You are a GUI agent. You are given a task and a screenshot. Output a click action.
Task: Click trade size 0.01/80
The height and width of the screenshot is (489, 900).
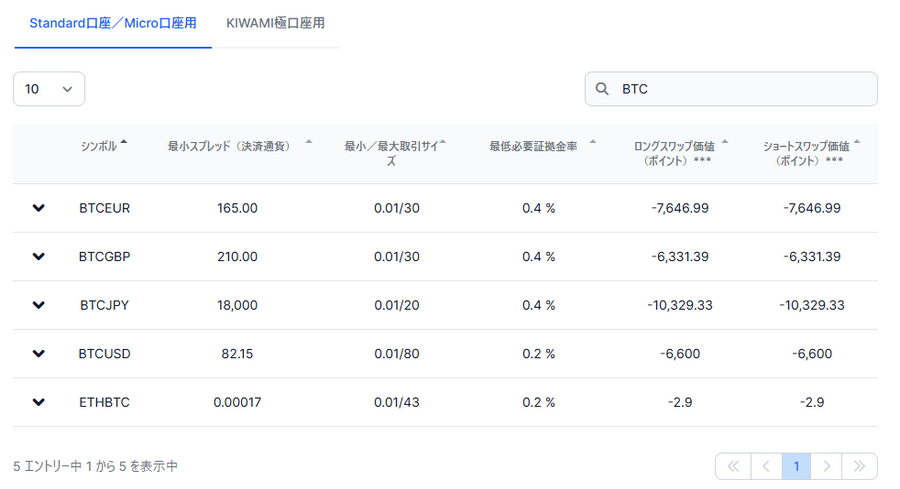point(397,354)
